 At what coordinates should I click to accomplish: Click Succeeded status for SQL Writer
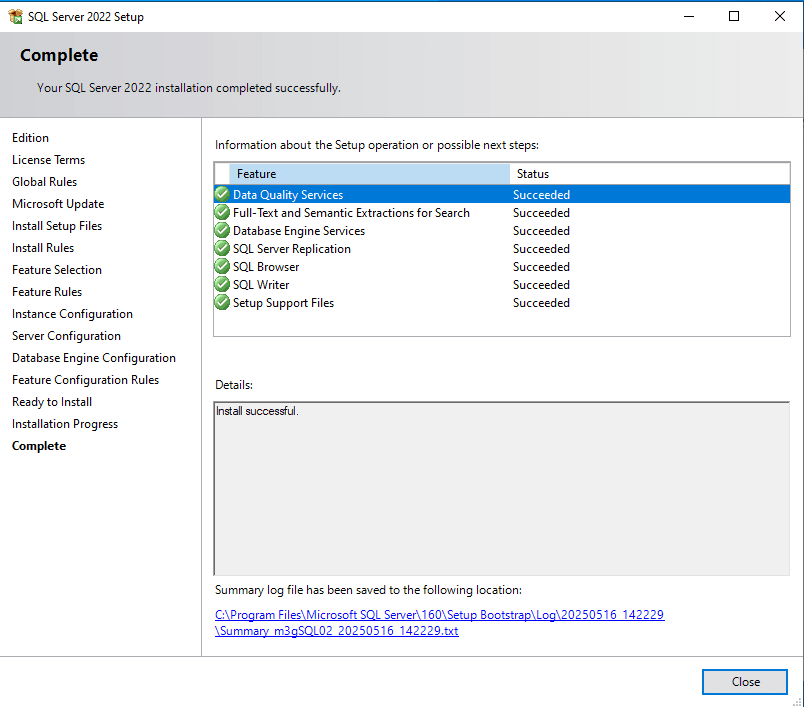pos(541,285)
